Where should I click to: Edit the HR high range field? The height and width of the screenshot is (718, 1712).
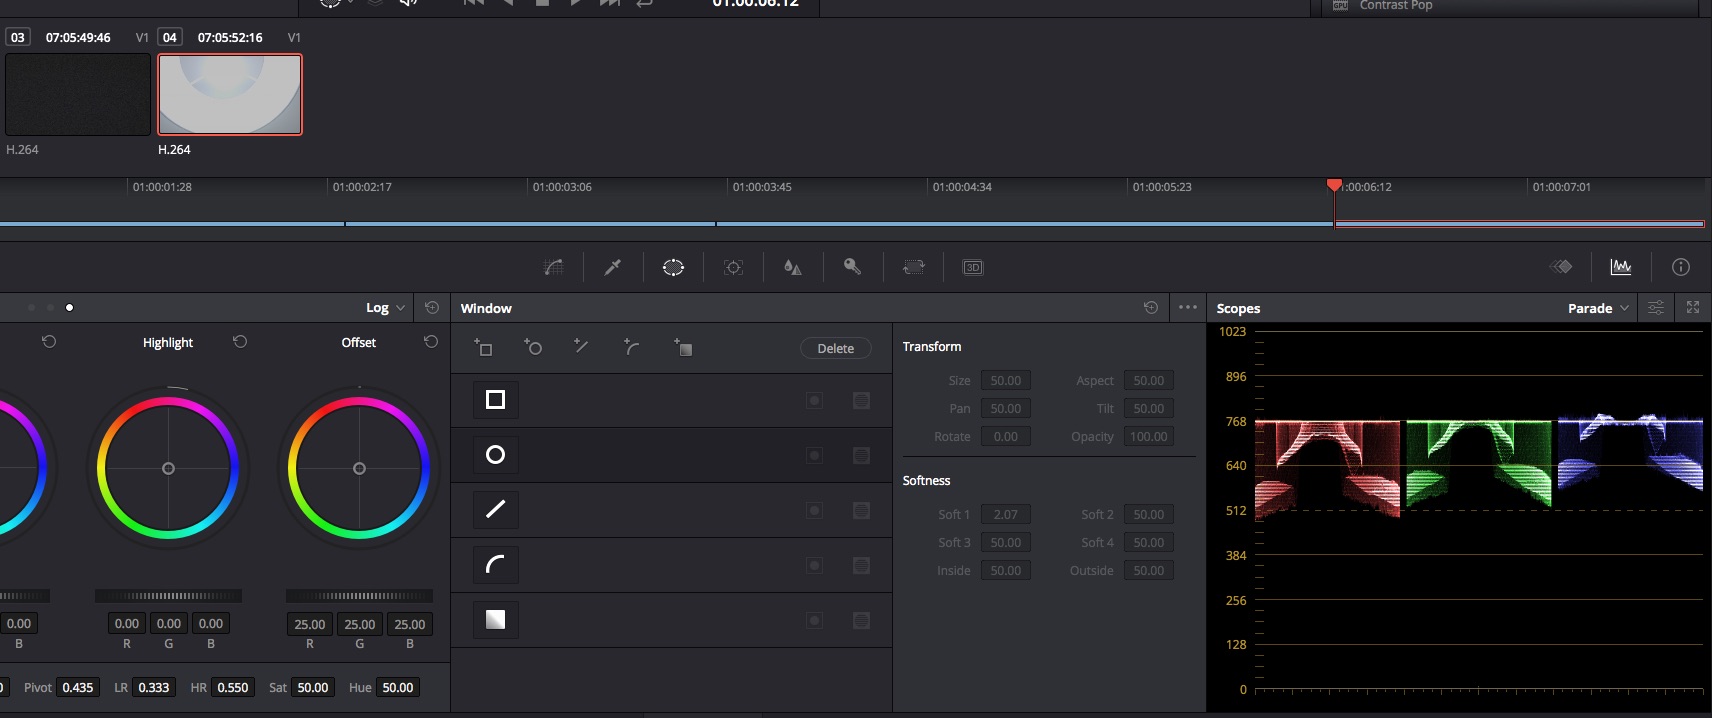coord(233,687)
